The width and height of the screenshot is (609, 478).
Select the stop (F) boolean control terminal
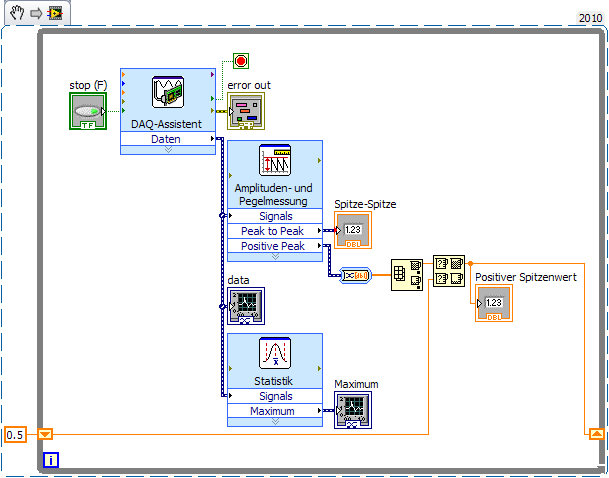pos(88,111)
